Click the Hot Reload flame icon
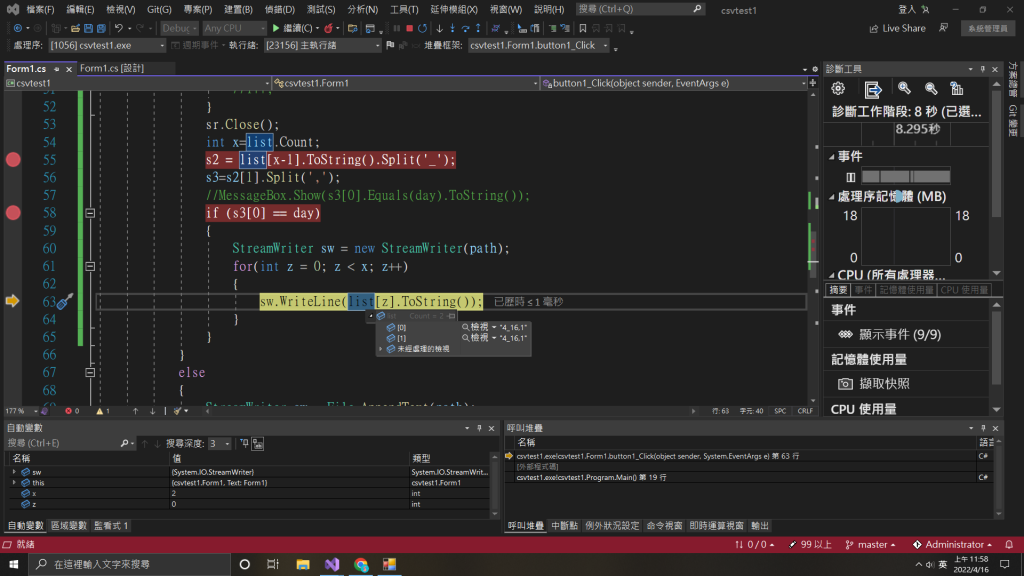 (328, 29)
